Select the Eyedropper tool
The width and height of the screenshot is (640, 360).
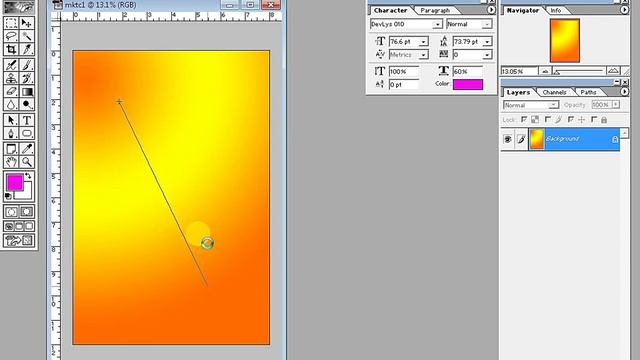[x=27, y=149]
